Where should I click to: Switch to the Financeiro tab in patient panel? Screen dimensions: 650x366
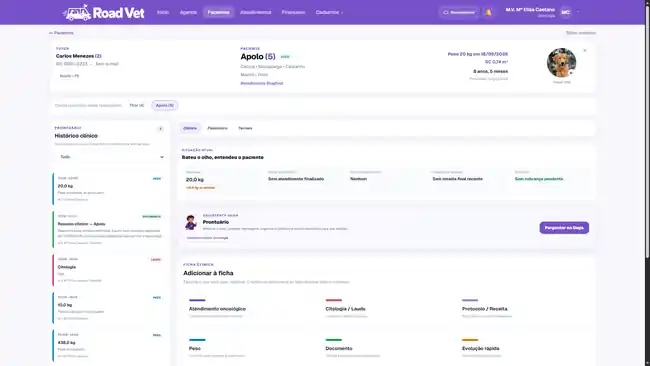(217, 128)
